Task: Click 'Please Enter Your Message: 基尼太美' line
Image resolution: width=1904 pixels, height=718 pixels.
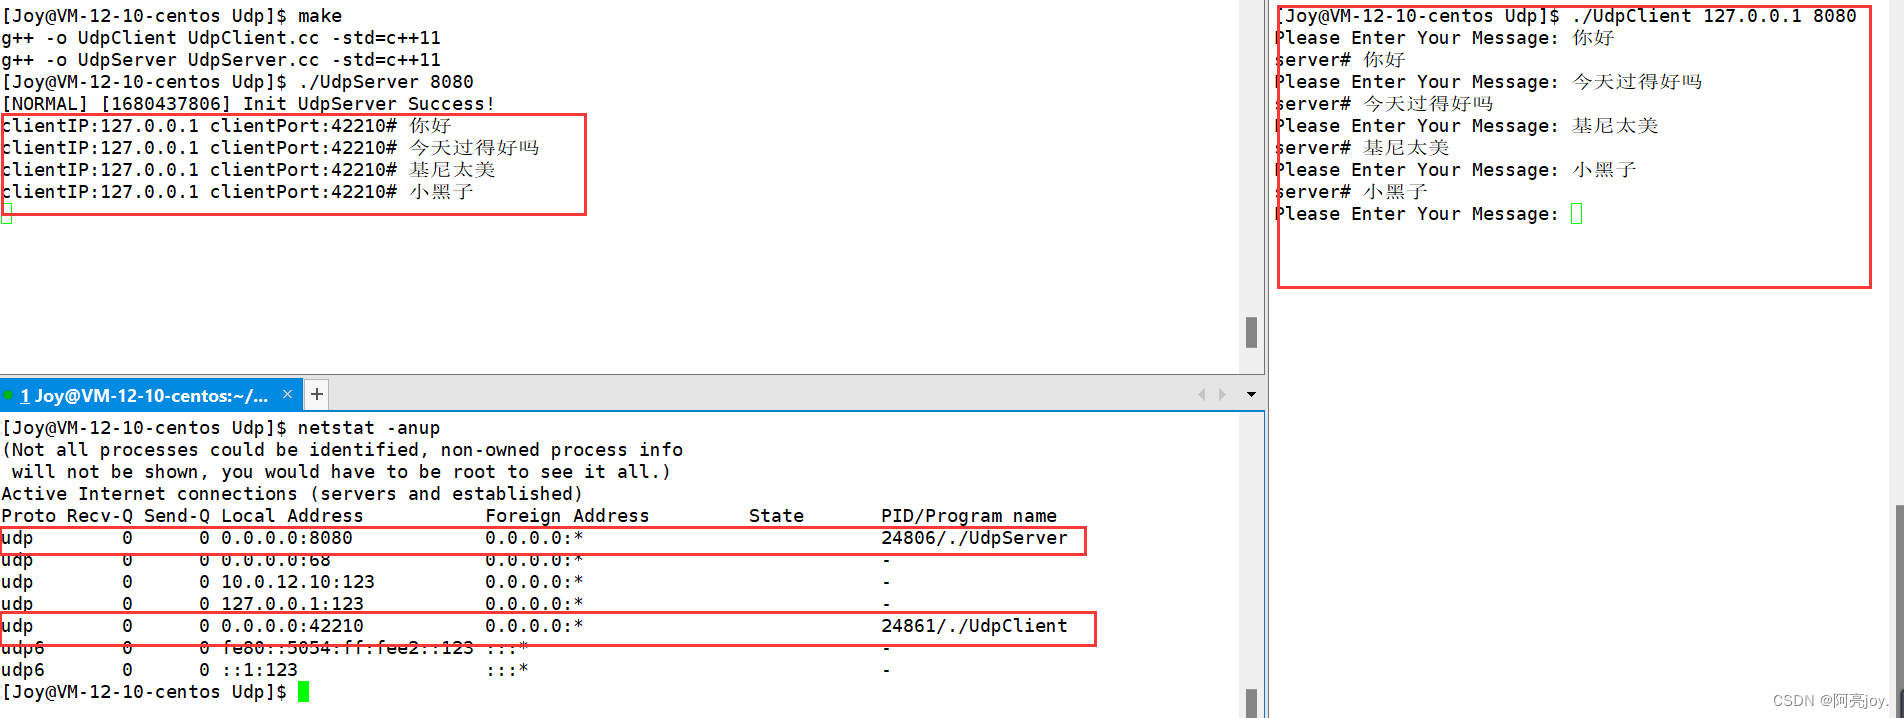Action: [x=1467, y=126]
